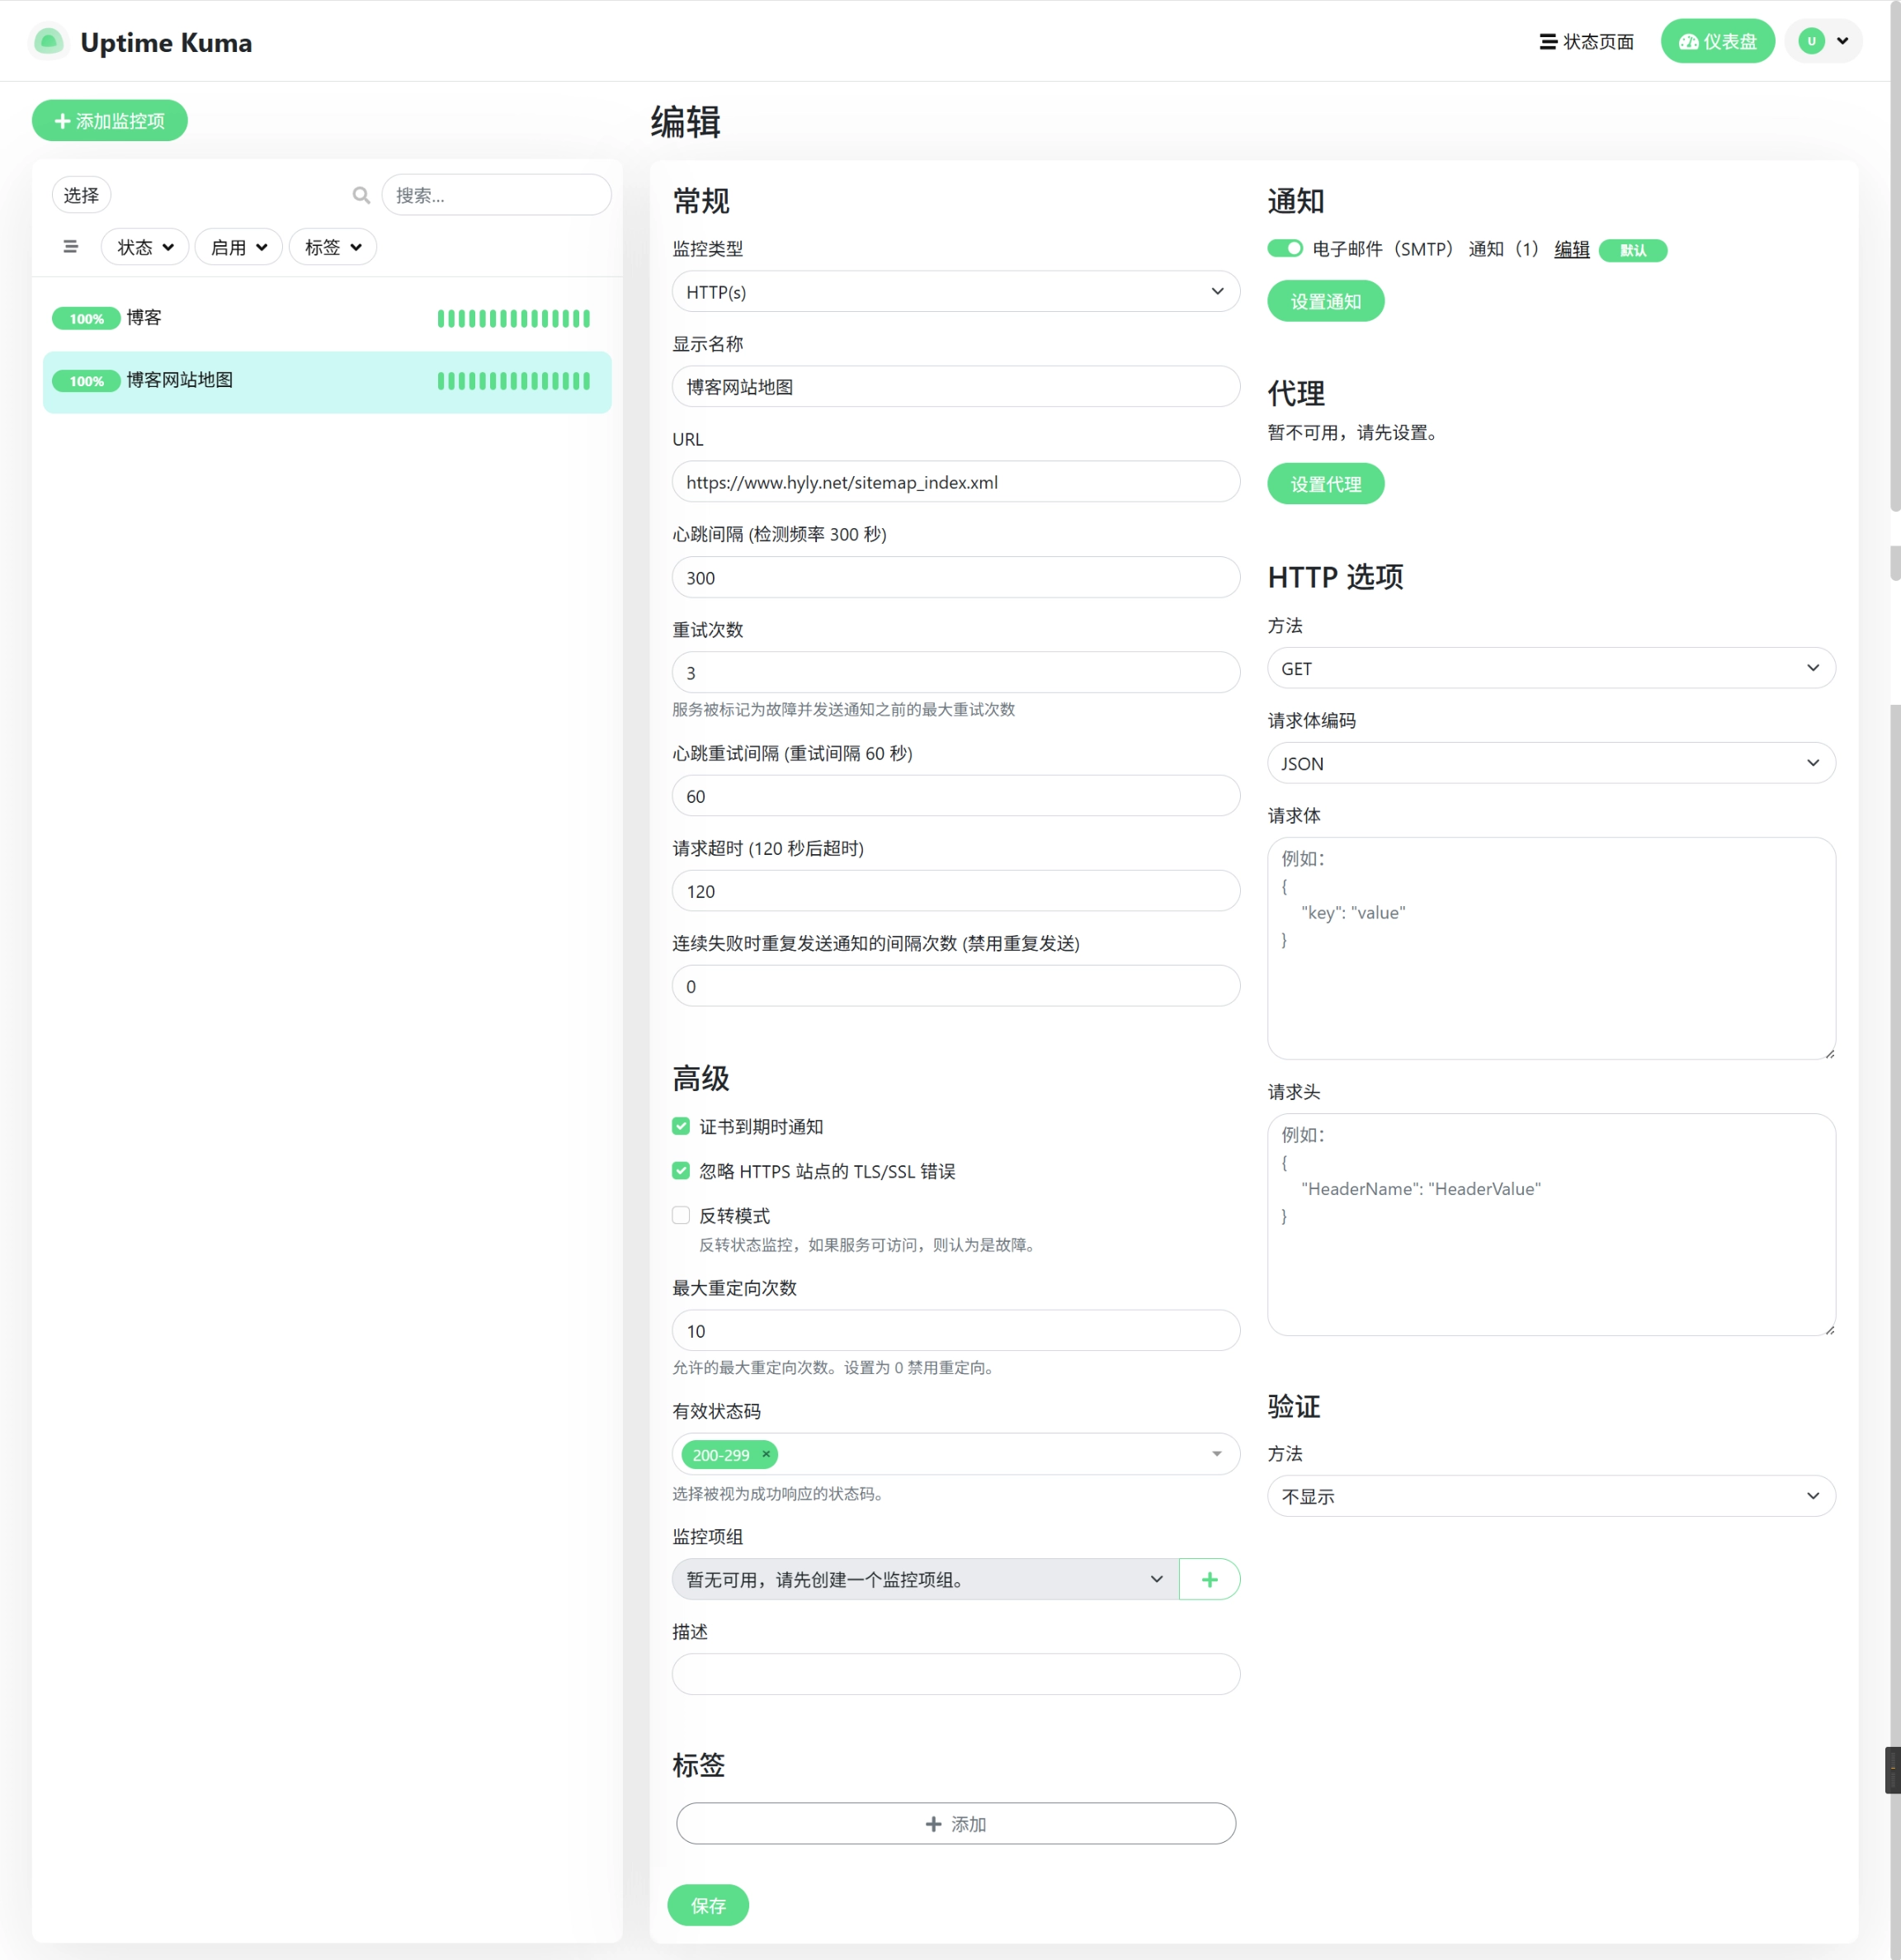Uncheck 证书到期时通知 checkbox
1901x1960 pixels.
(x=681, y=1126)
